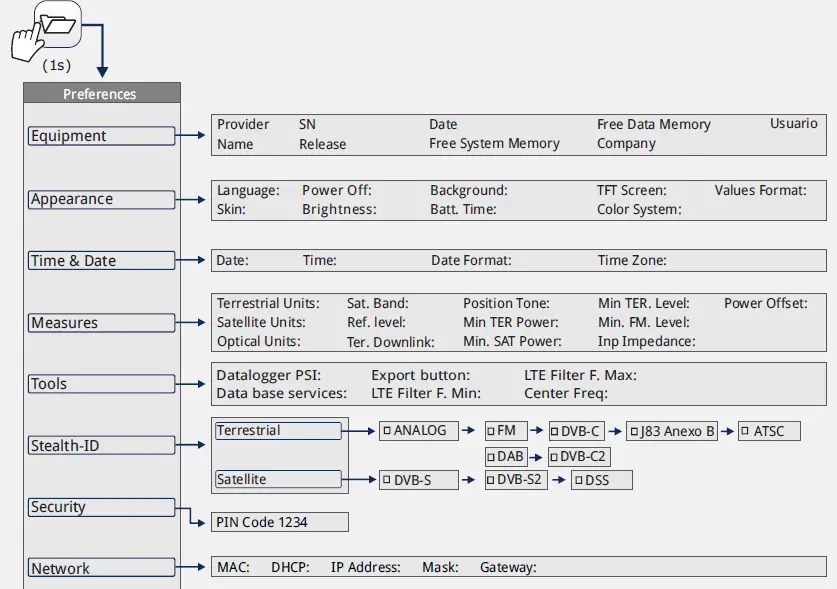Image resolution: width=837 pixels, height=589 pixels.
Task: Click the Sat. Band: setting
Action: pos(377,303)
